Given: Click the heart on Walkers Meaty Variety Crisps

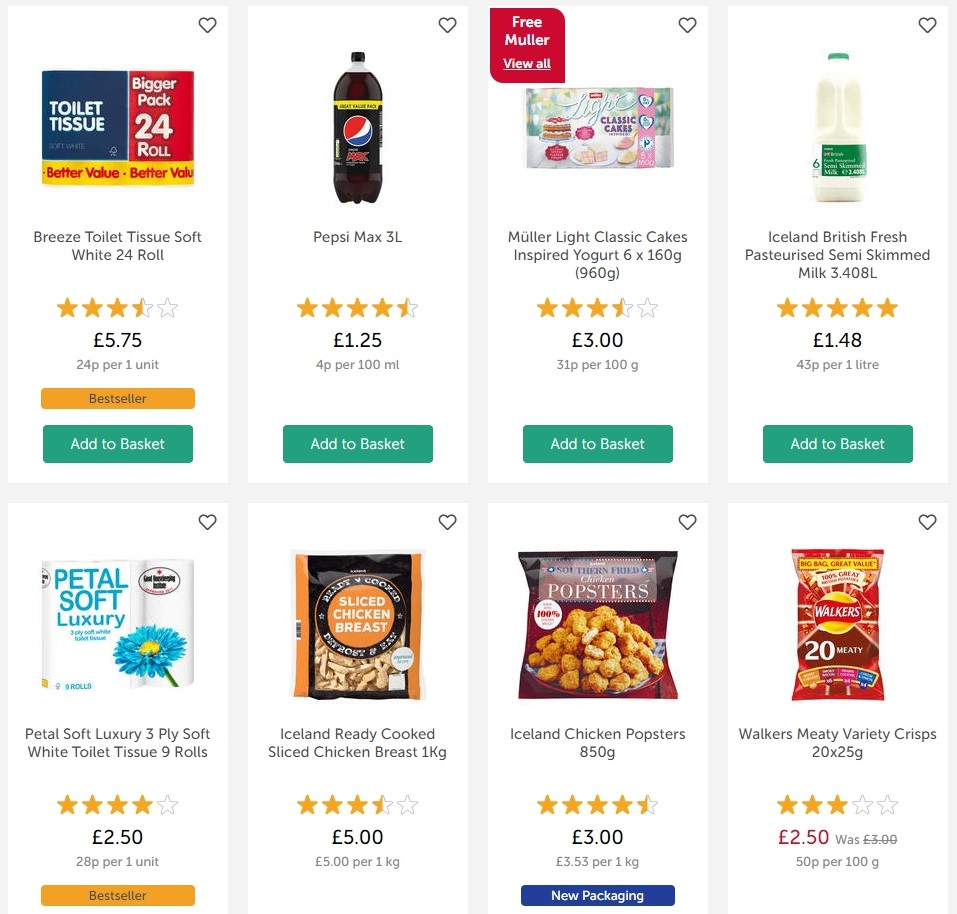Looking at the screenshot, I should click(x=927, y=522).
